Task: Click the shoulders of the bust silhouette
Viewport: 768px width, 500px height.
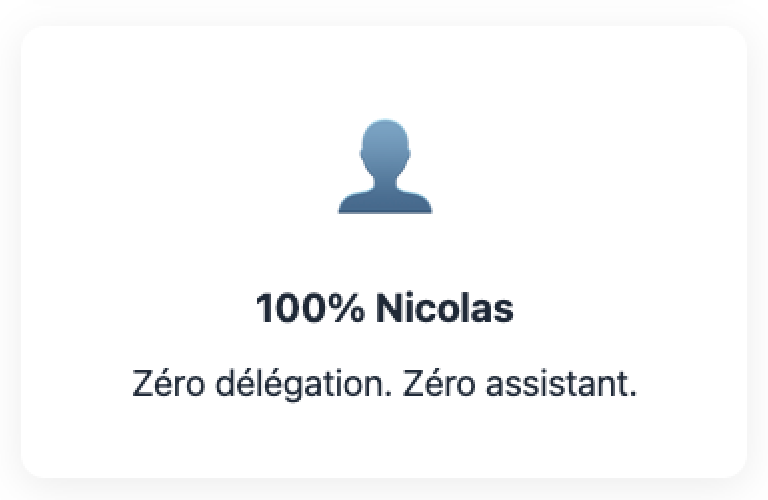Action: 384,200
